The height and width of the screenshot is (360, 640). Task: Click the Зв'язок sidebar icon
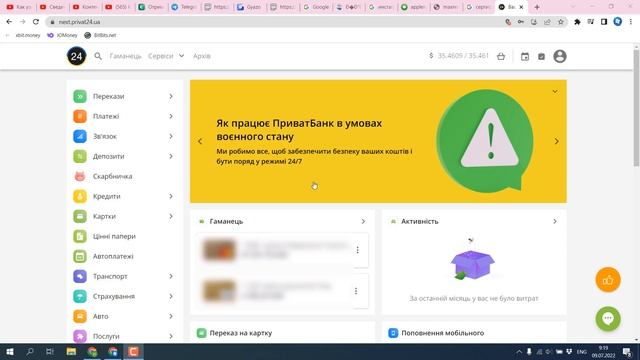tap(80, 136)
